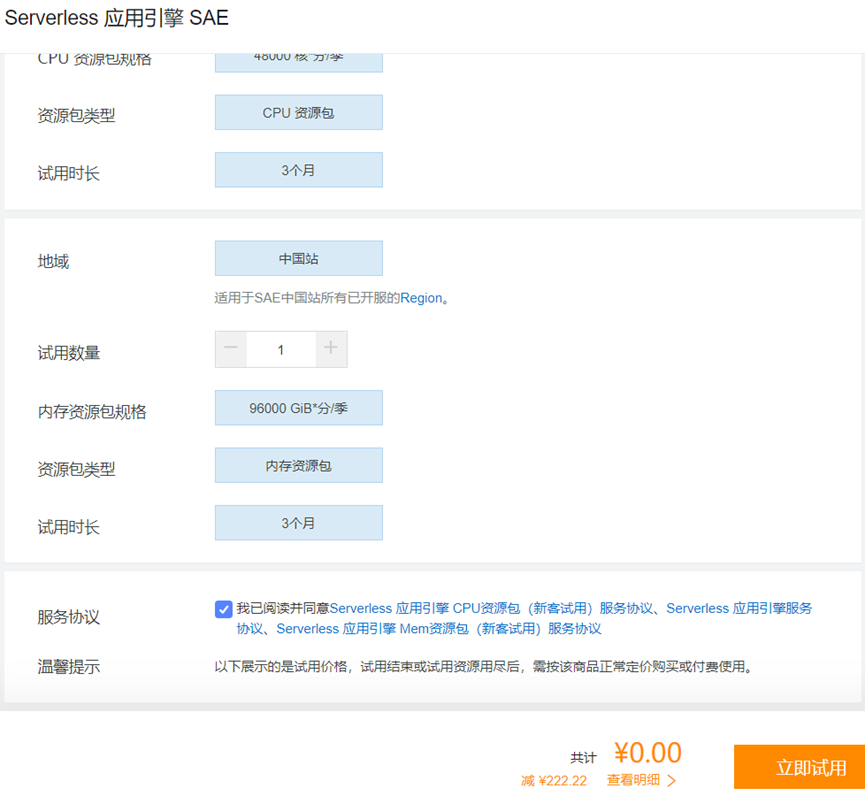Image resolution: width=865 pixels, height=796 pixels.
Task: Click the 试用数量 label
Action: 68,352
